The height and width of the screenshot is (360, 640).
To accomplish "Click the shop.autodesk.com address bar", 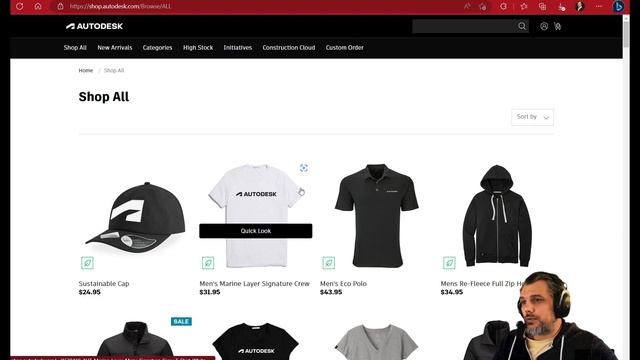I will pyautogui.click(x=261, y=6).
